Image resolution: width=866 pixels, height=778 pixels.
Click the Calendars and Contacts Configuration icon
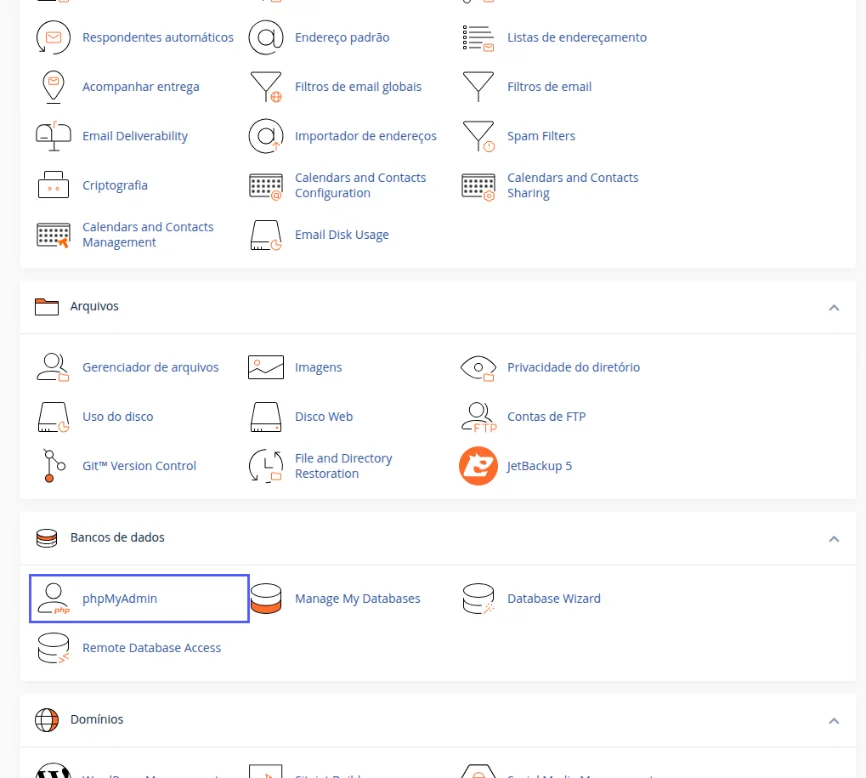[266, 187]
